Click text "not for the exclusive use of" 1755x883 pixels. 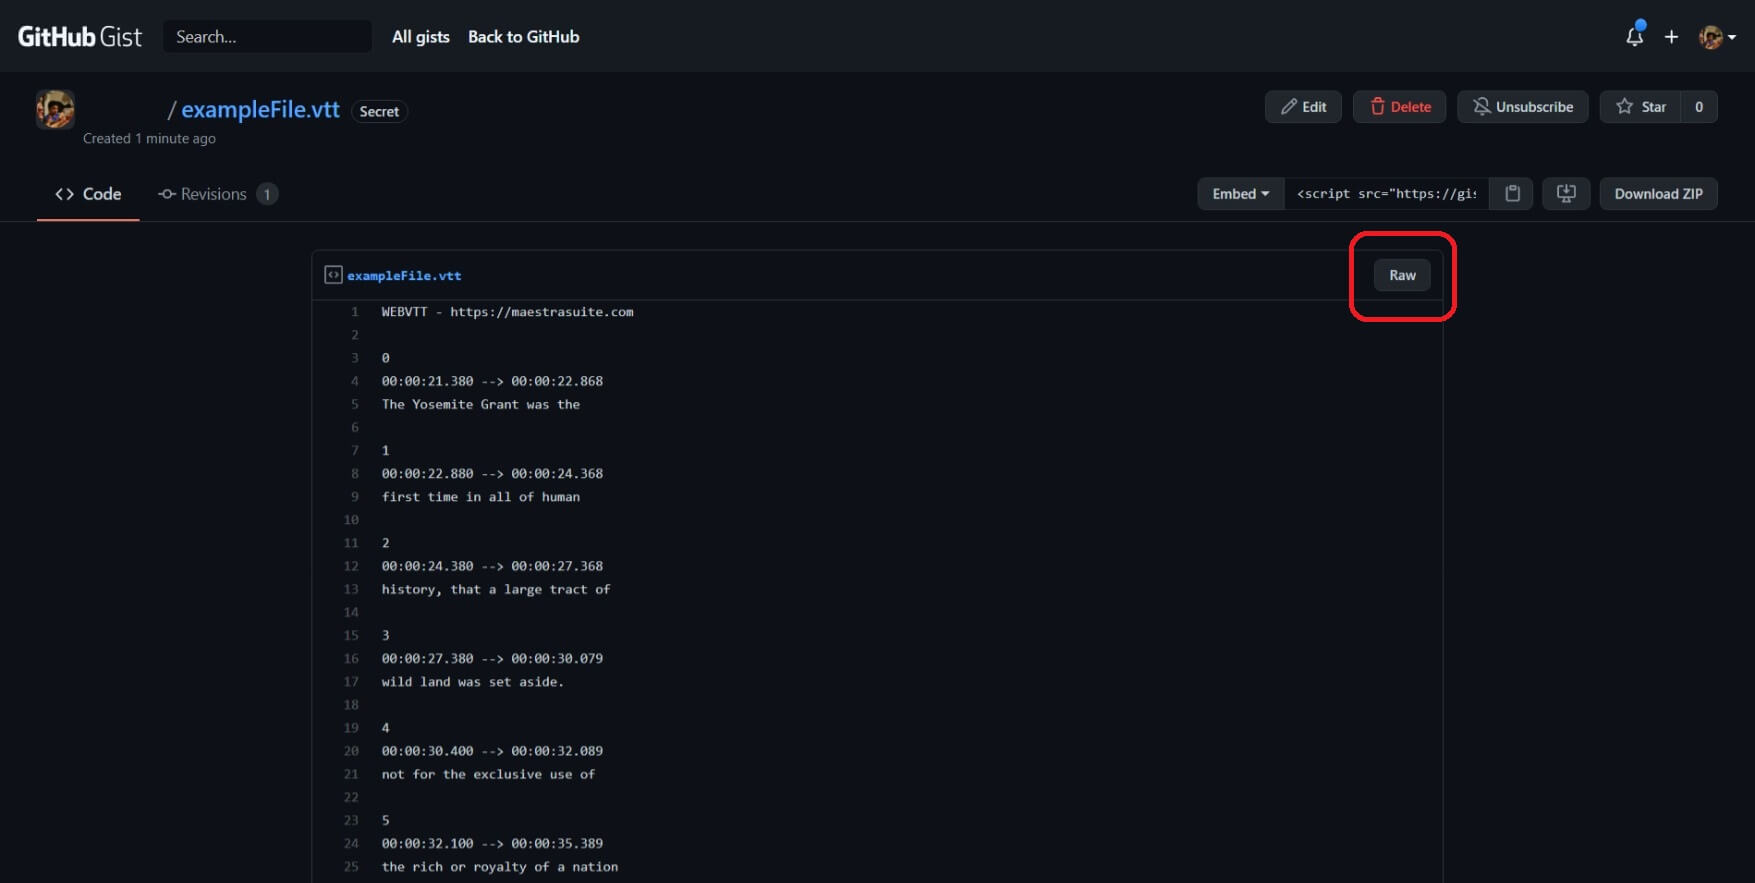tap(488, 775)
